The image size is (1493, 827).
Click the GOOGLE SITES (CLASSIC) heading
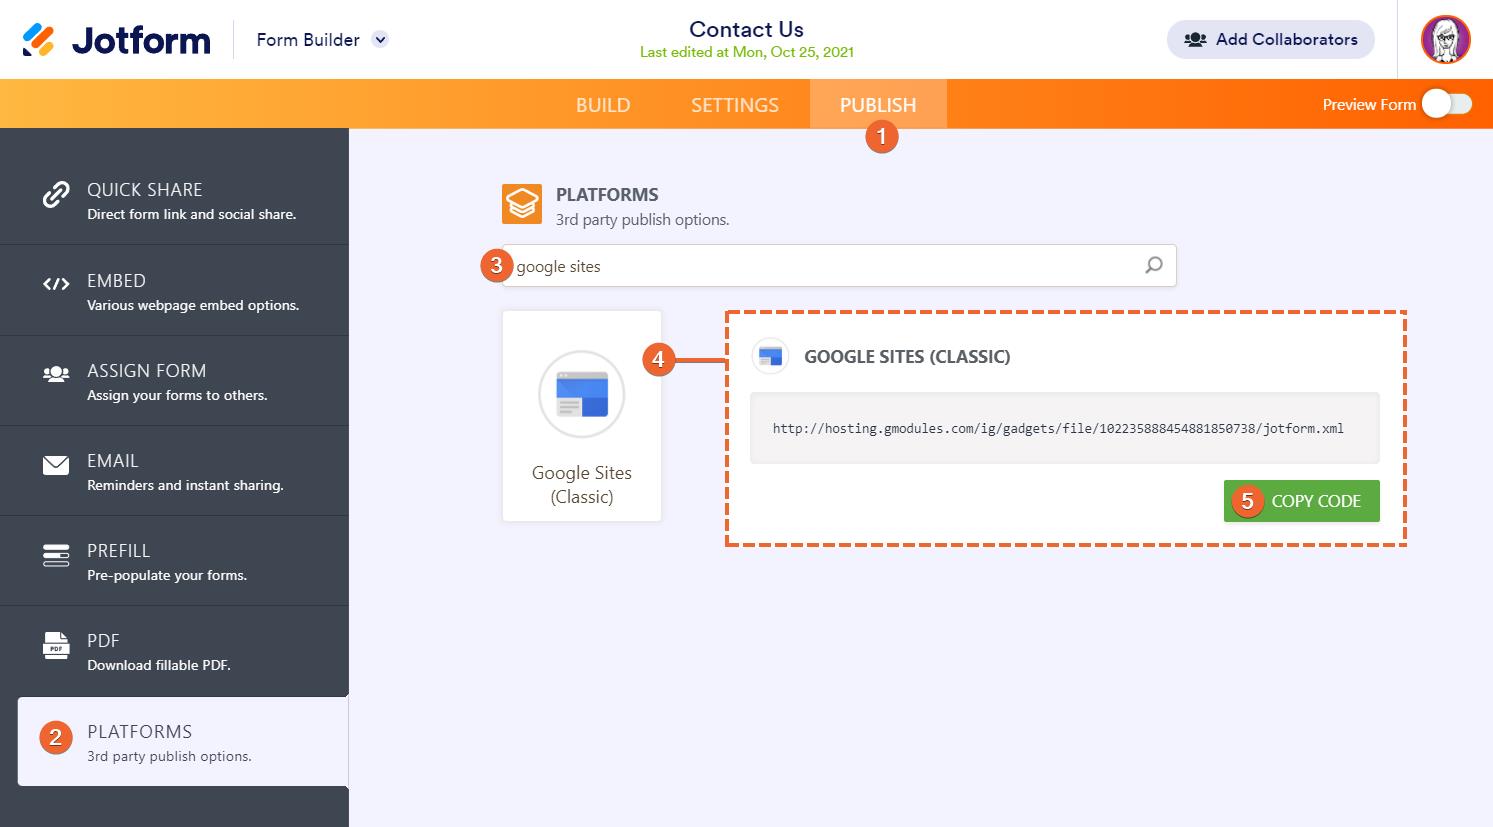907,357
